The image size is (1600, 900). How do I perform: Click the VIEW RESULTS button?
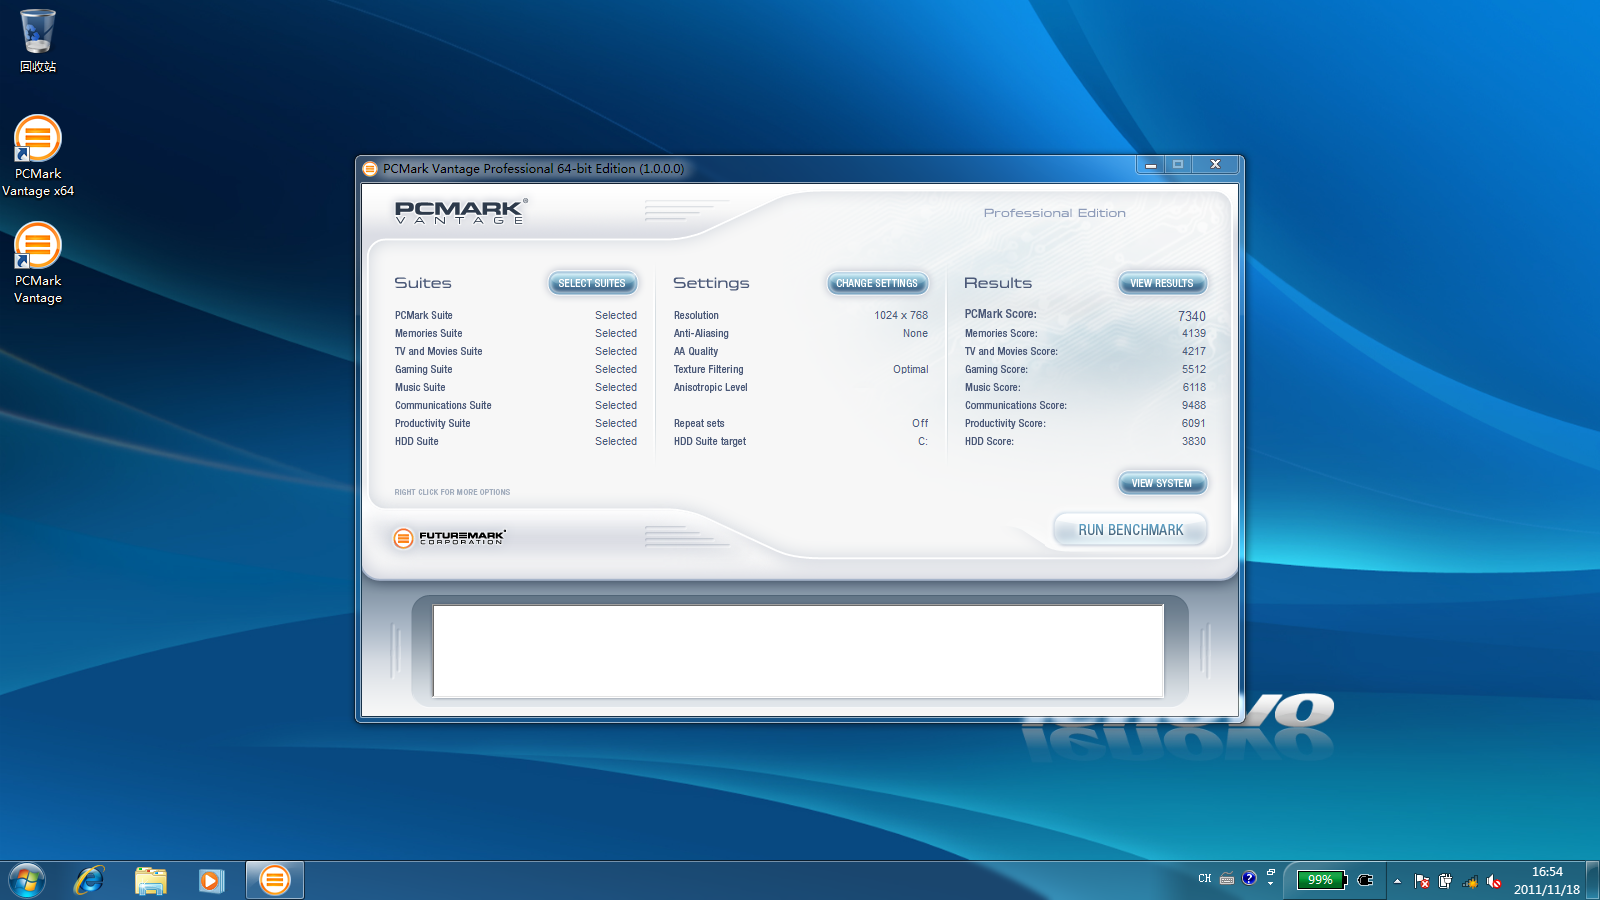click(1162, 283)
